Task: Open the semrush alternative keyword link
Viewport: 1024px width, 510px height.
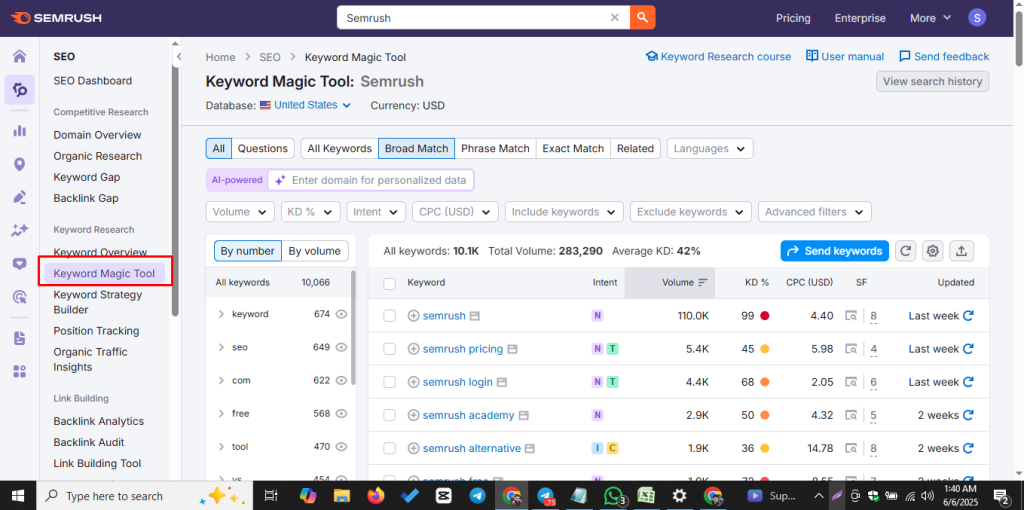Action: pos(472,449)
